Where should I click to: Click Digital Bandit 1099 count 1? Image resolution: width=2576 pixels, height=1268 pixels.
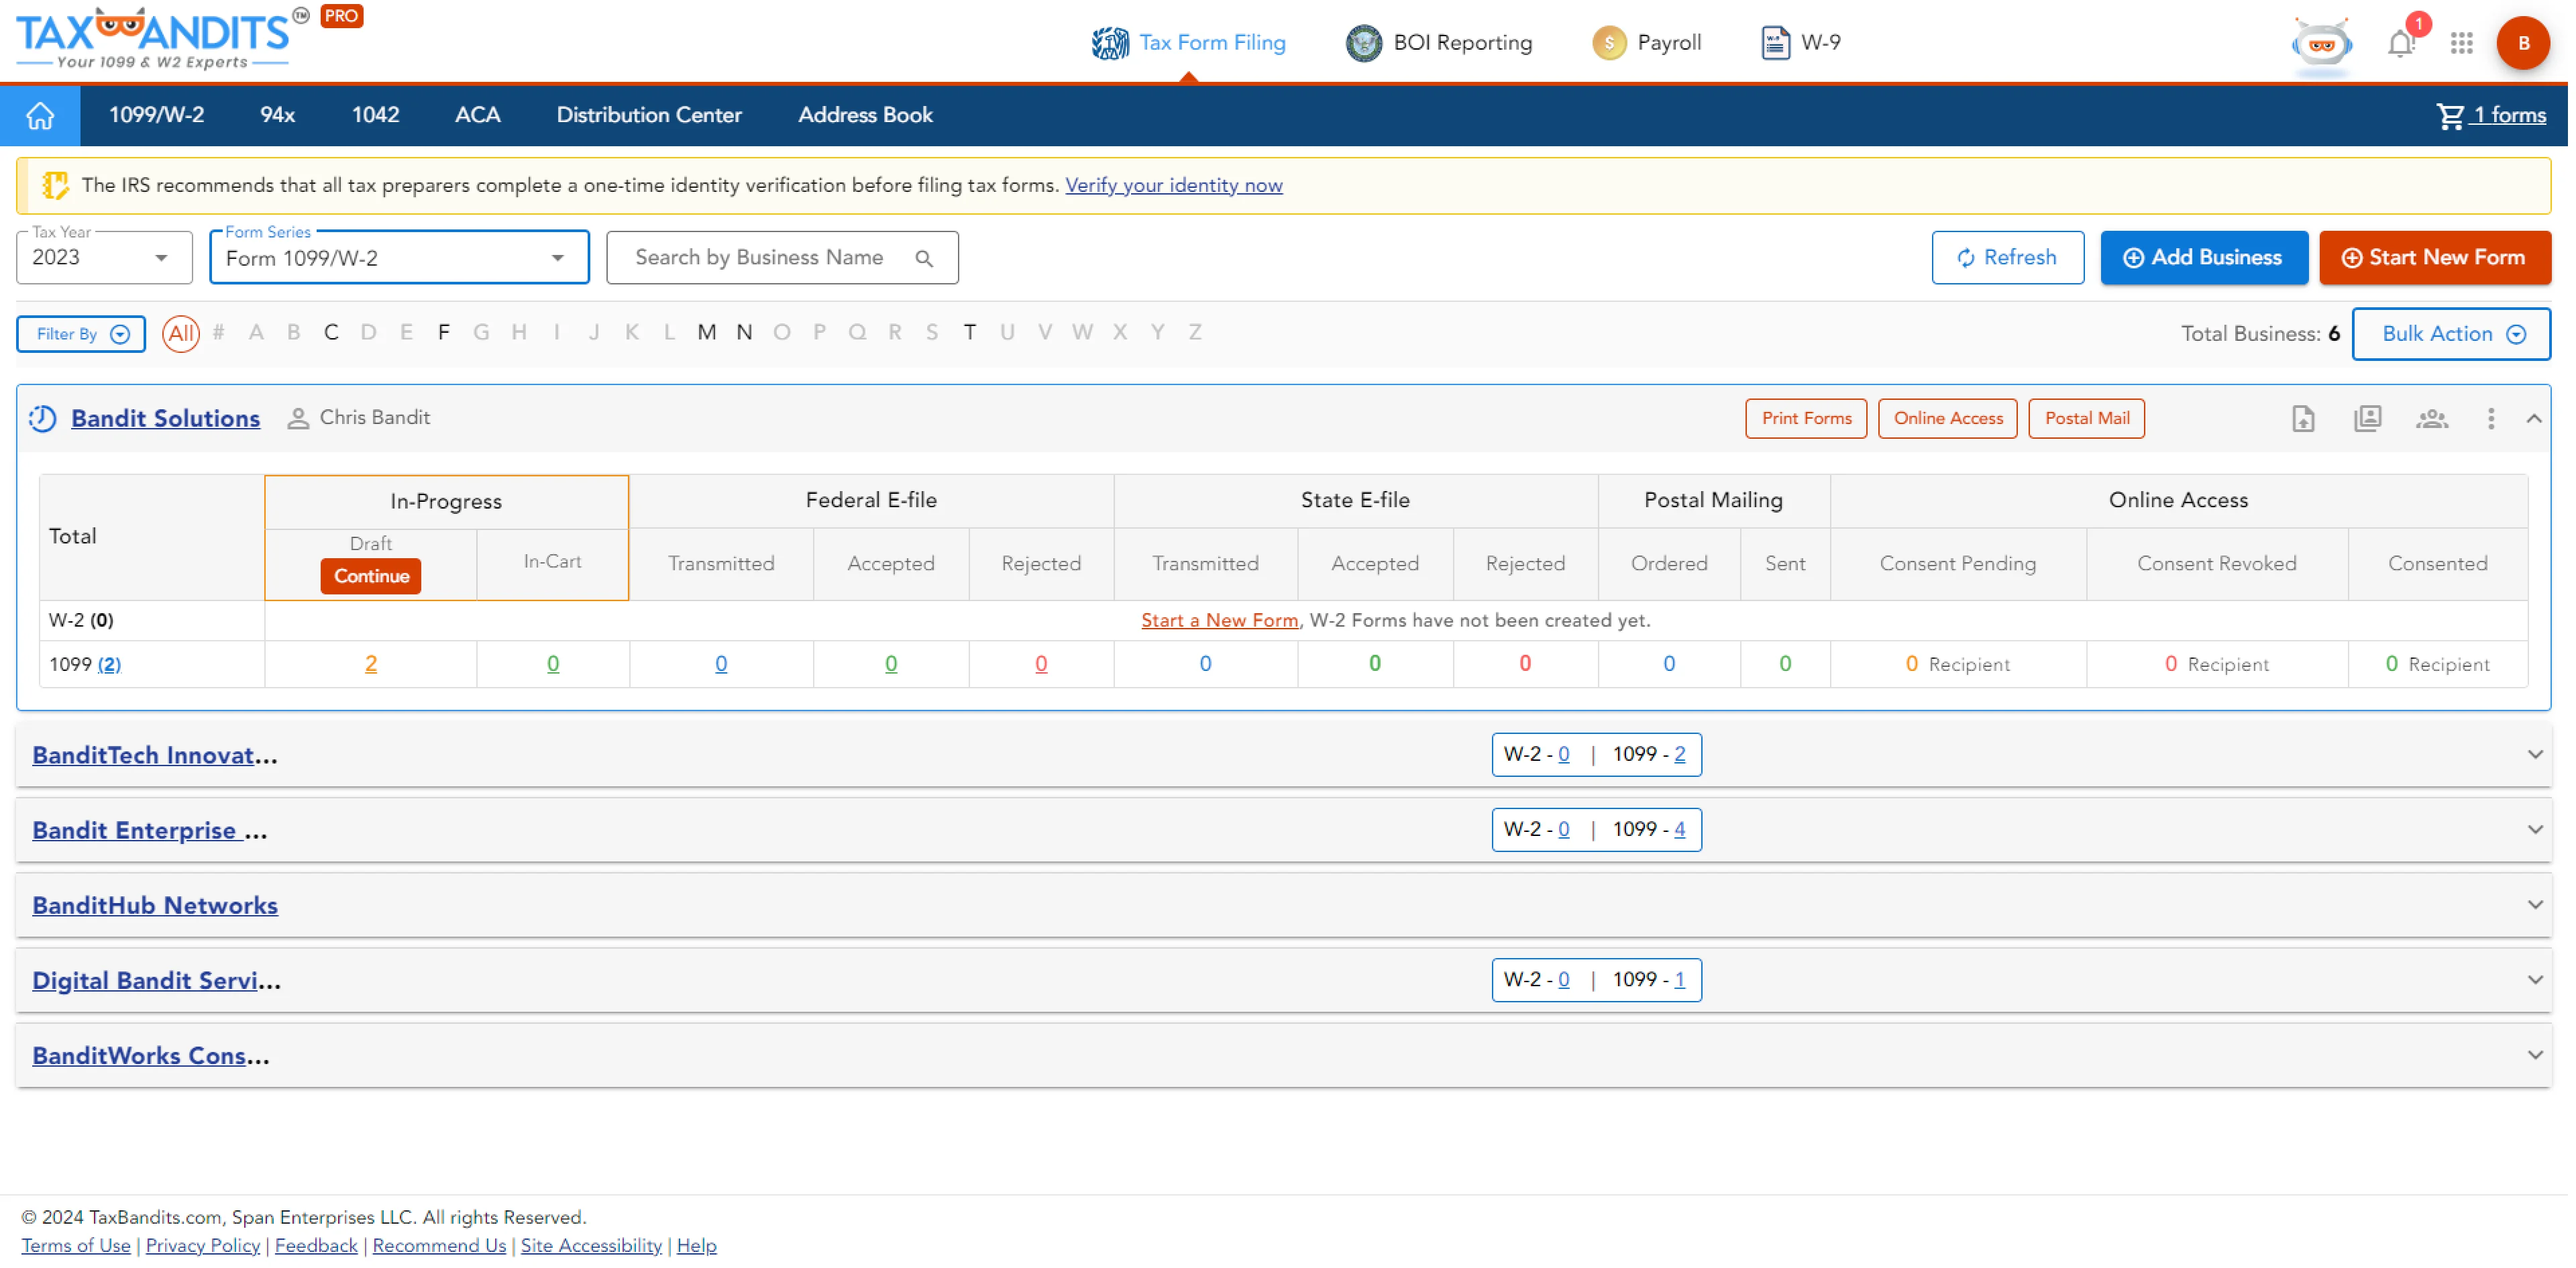point(1679,979)
